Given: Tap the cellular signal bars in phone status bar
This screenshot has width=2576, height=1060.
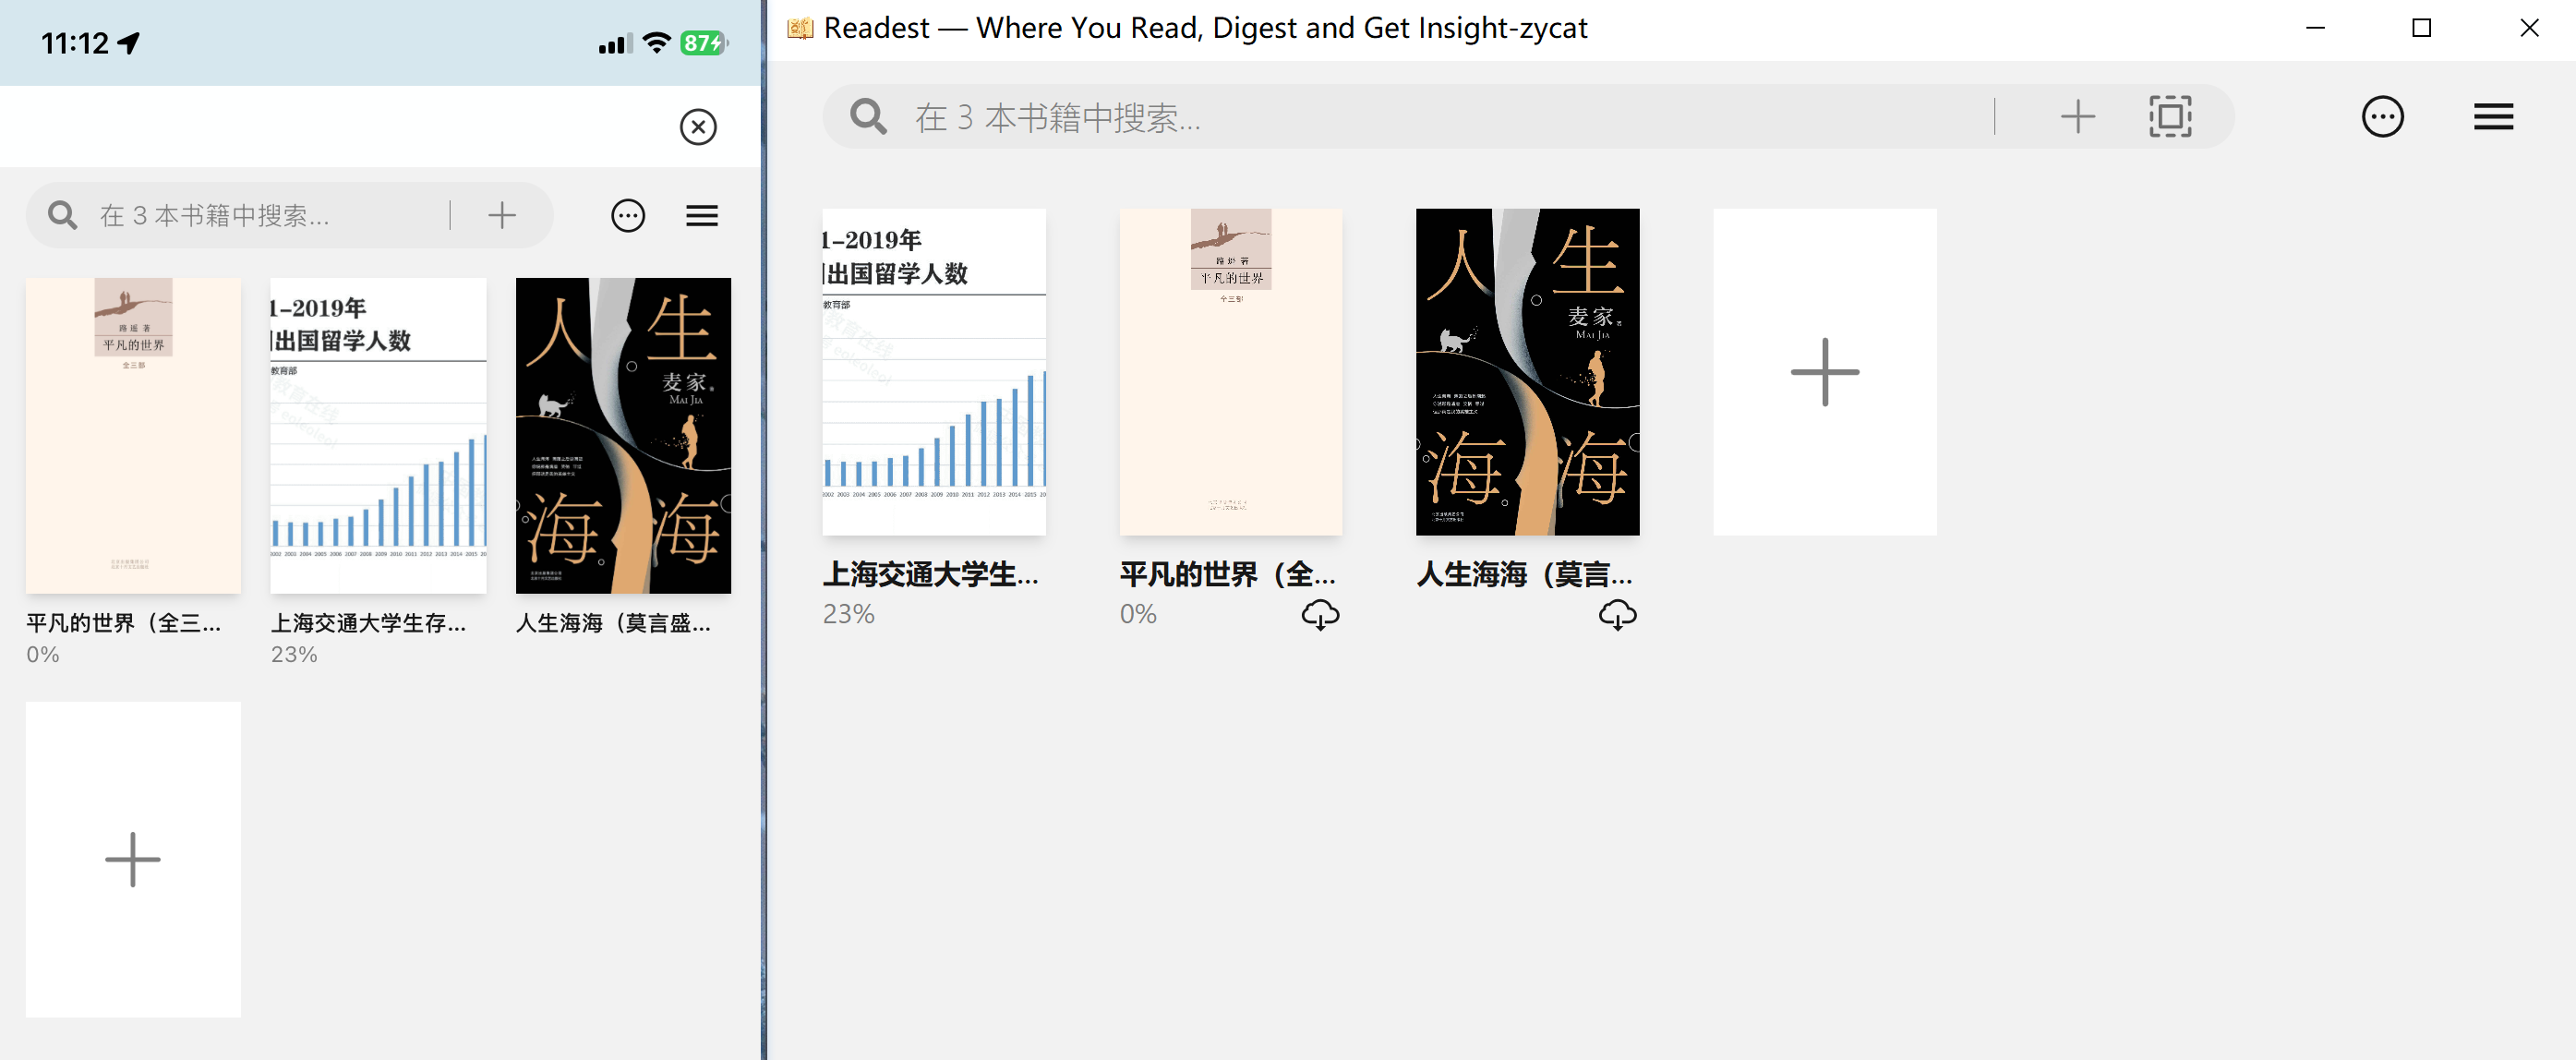Looking at the screenshot, I should [615, 44].
